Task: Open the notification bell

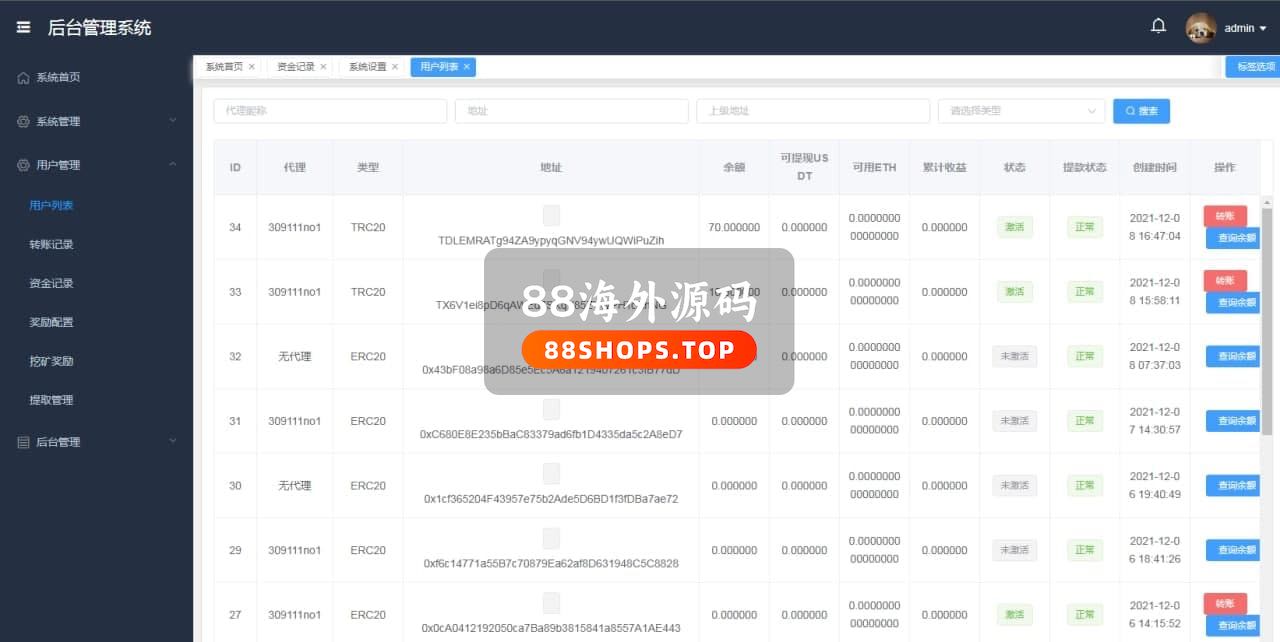Action: [x=1158, y=27]
